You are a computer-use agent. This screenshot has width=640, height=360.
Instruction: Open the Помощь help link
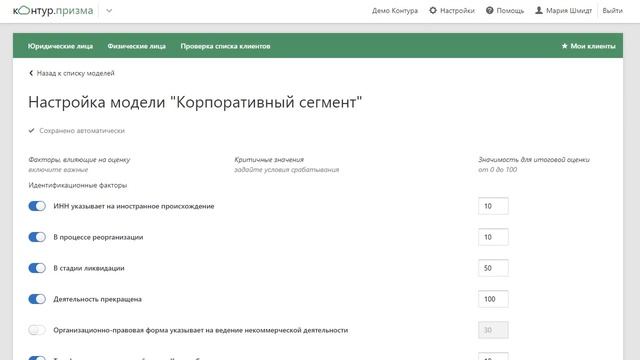[510, 11]
